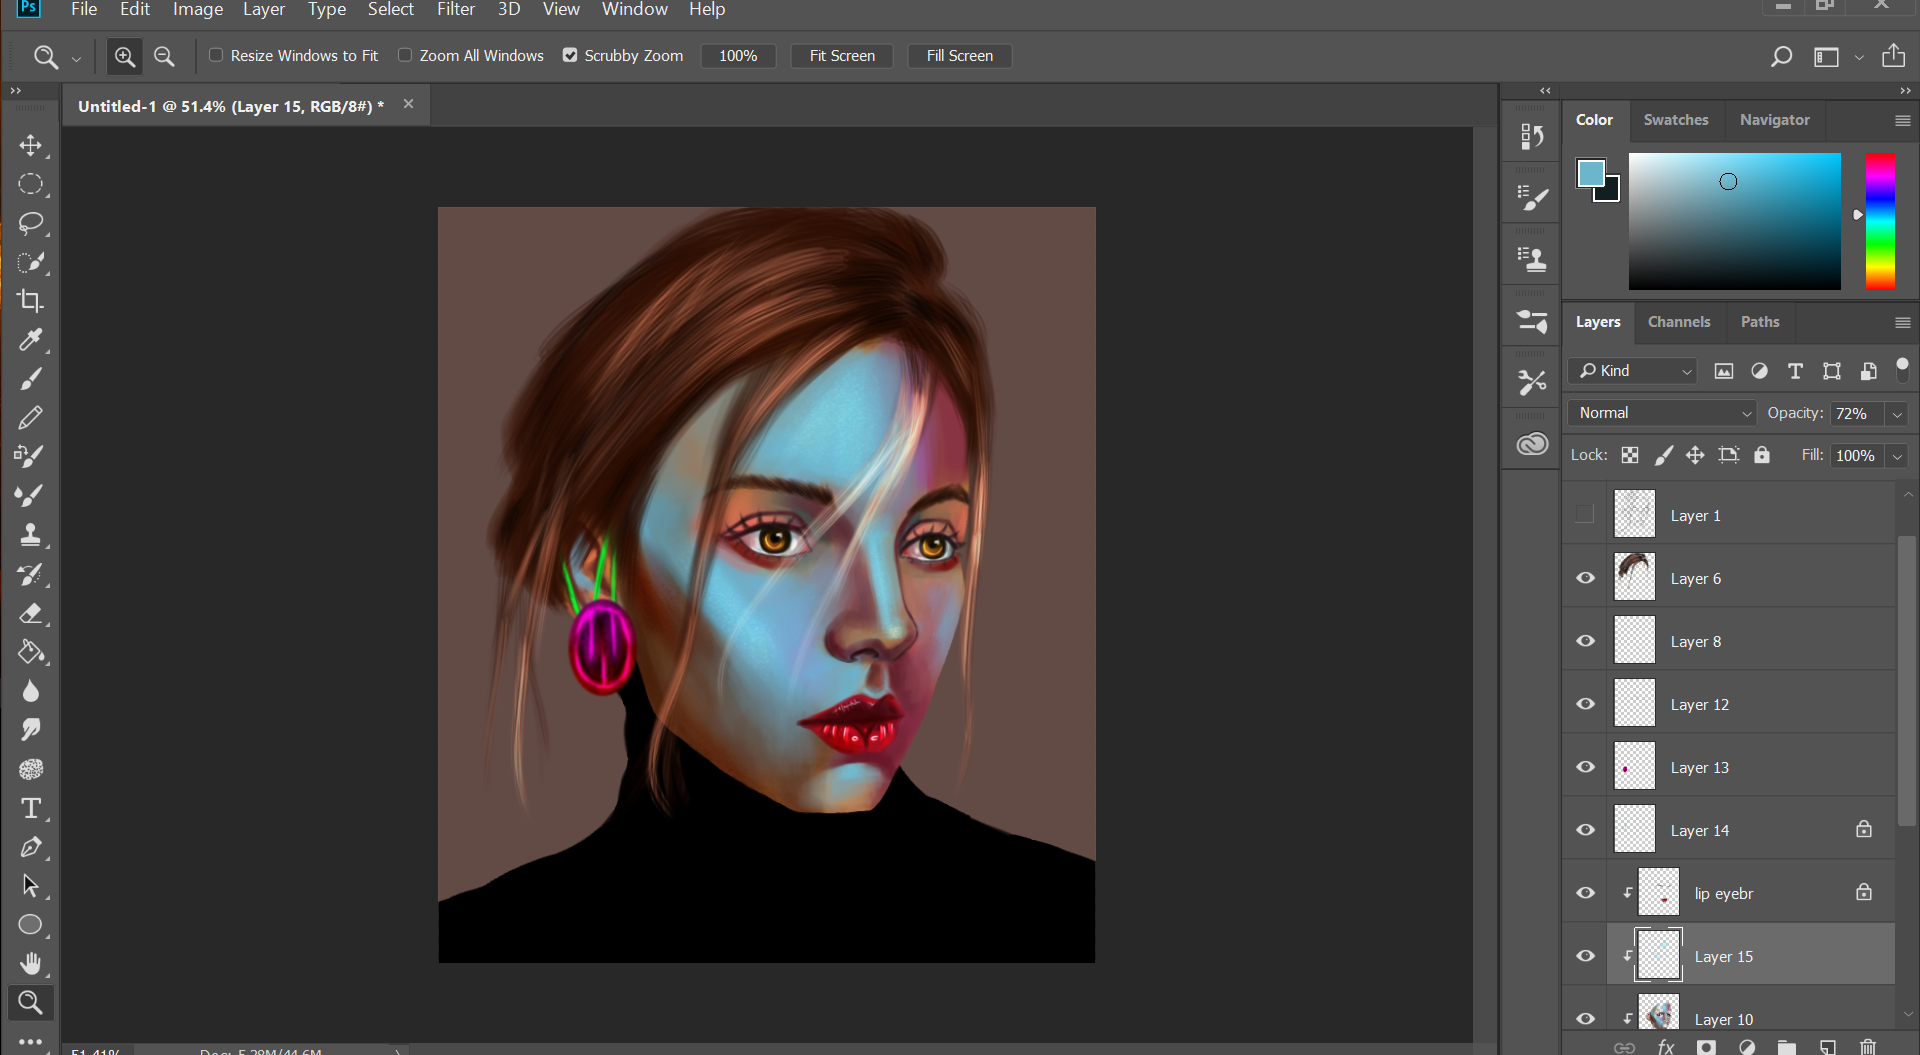1920x1055 pixels.
Task: Select the Sponge tool
Action: [31, 769]
